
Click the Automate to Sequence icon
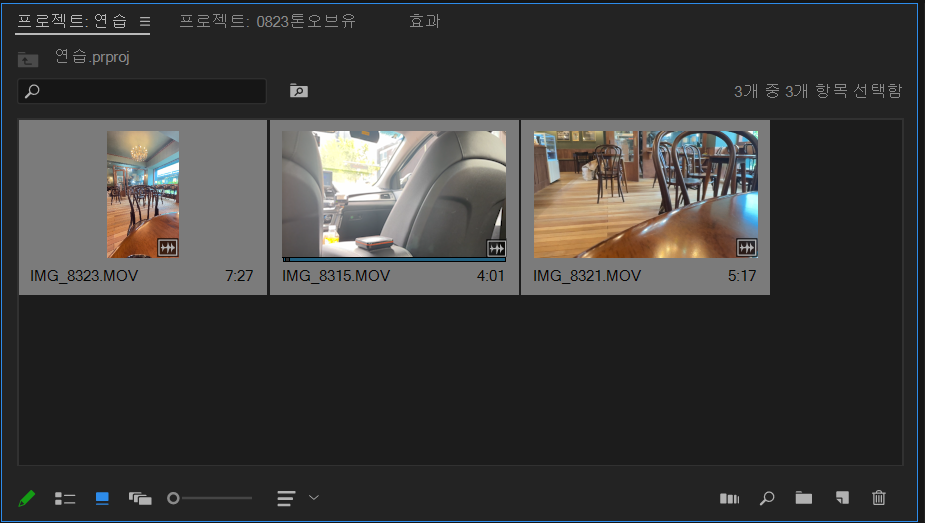point(730,499)
